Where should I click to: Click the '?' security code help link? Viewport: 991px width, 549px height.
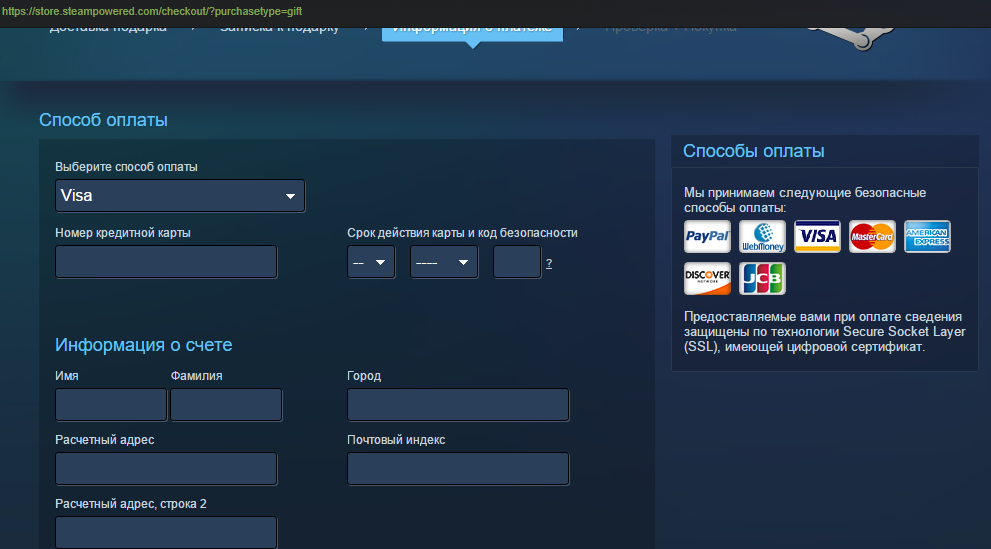point(549,263)
